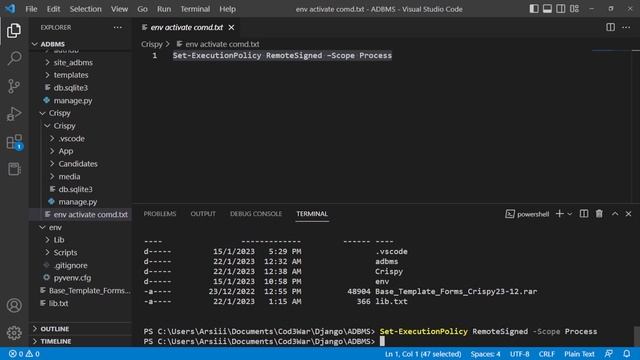This screenshot has height=360, width=640.
Task: Open the notebook-style icon below Extensions
Action: pos(14,169)
